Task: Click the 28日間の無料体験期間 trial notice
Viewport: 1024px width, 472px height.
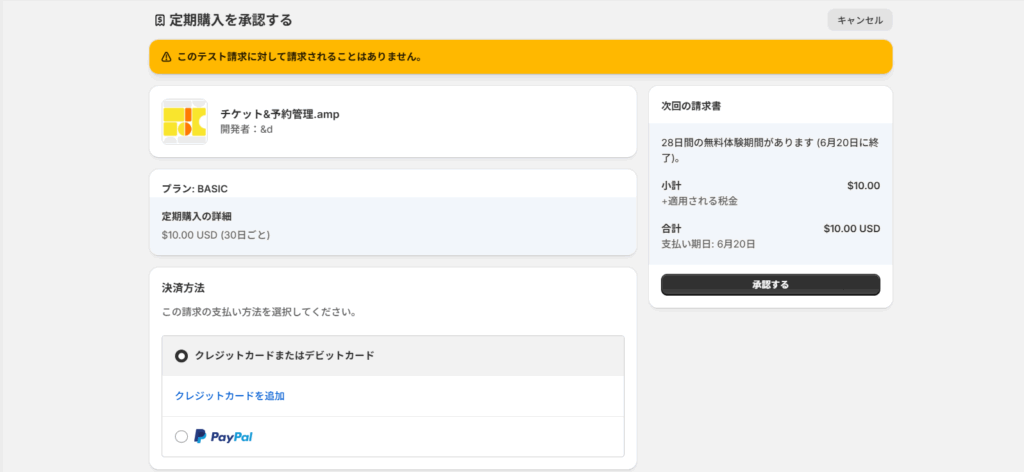Action: 770,150
